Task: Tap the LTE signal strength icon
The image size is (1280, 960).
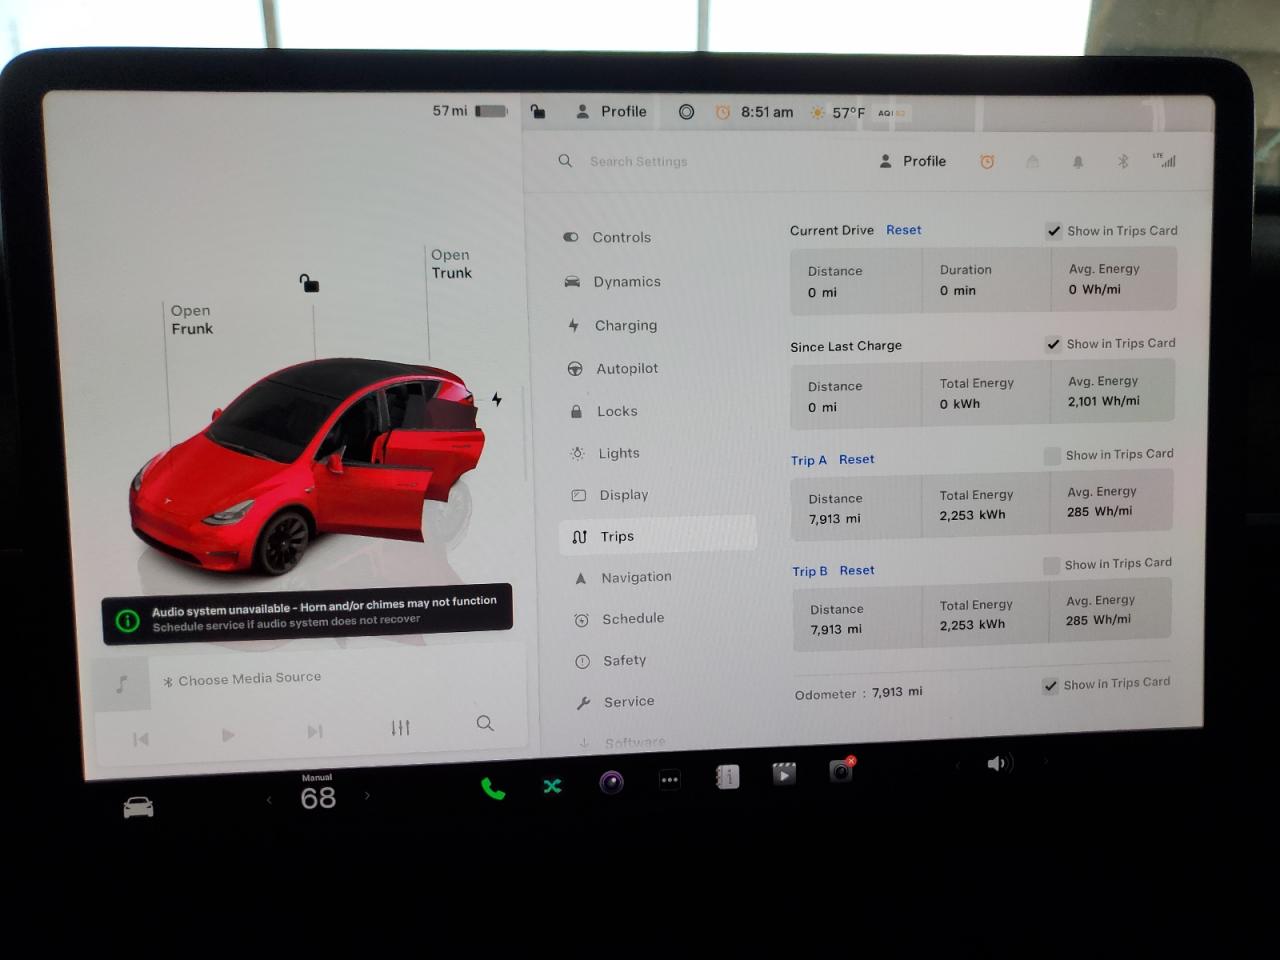Action: (1165, 160)
